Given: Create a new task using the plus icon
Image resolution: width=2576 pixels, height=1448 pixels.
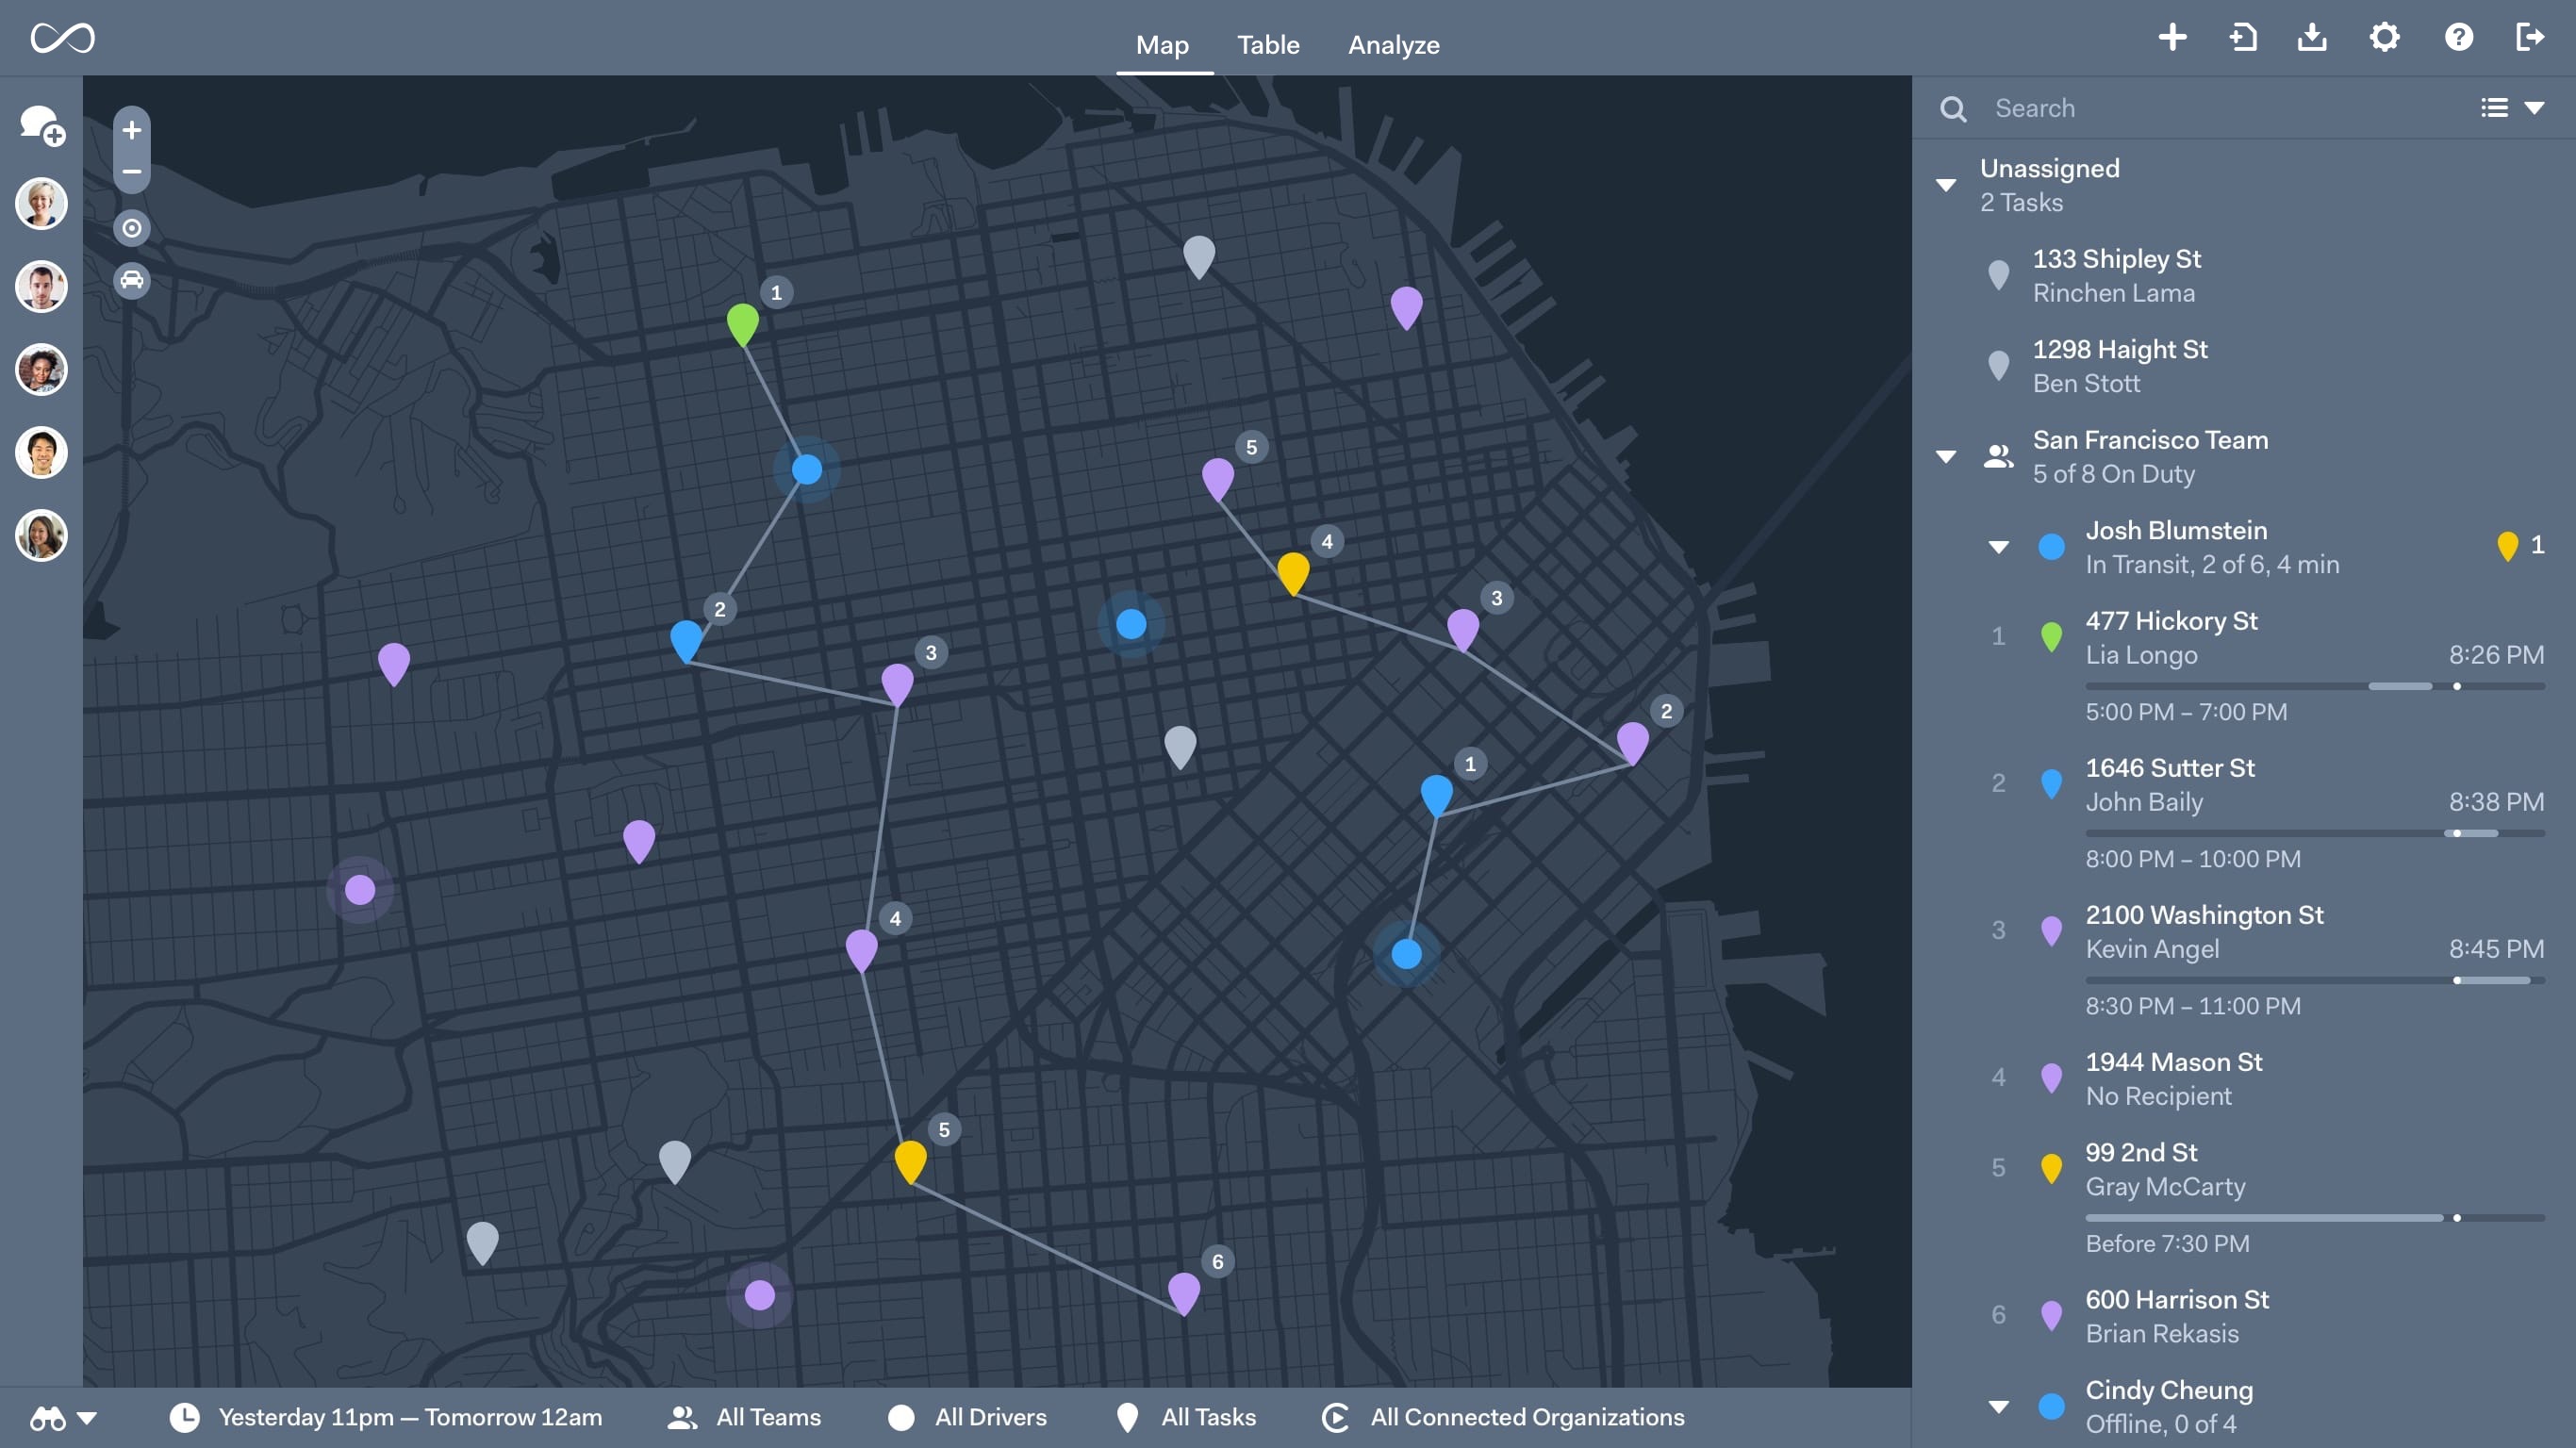Looking at the screenshot, I should (x=2172, y=38).
